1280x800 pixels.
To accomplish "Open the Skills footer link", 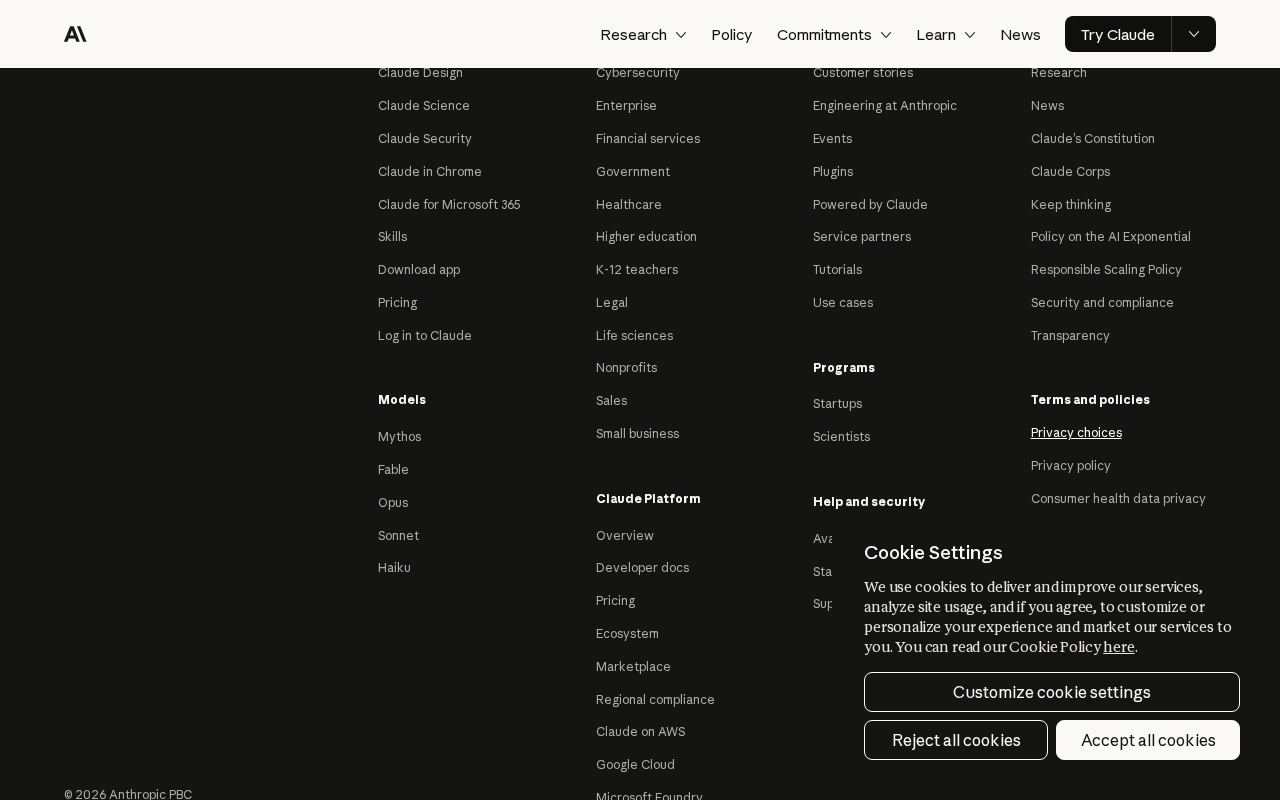I will coord(392,236).
